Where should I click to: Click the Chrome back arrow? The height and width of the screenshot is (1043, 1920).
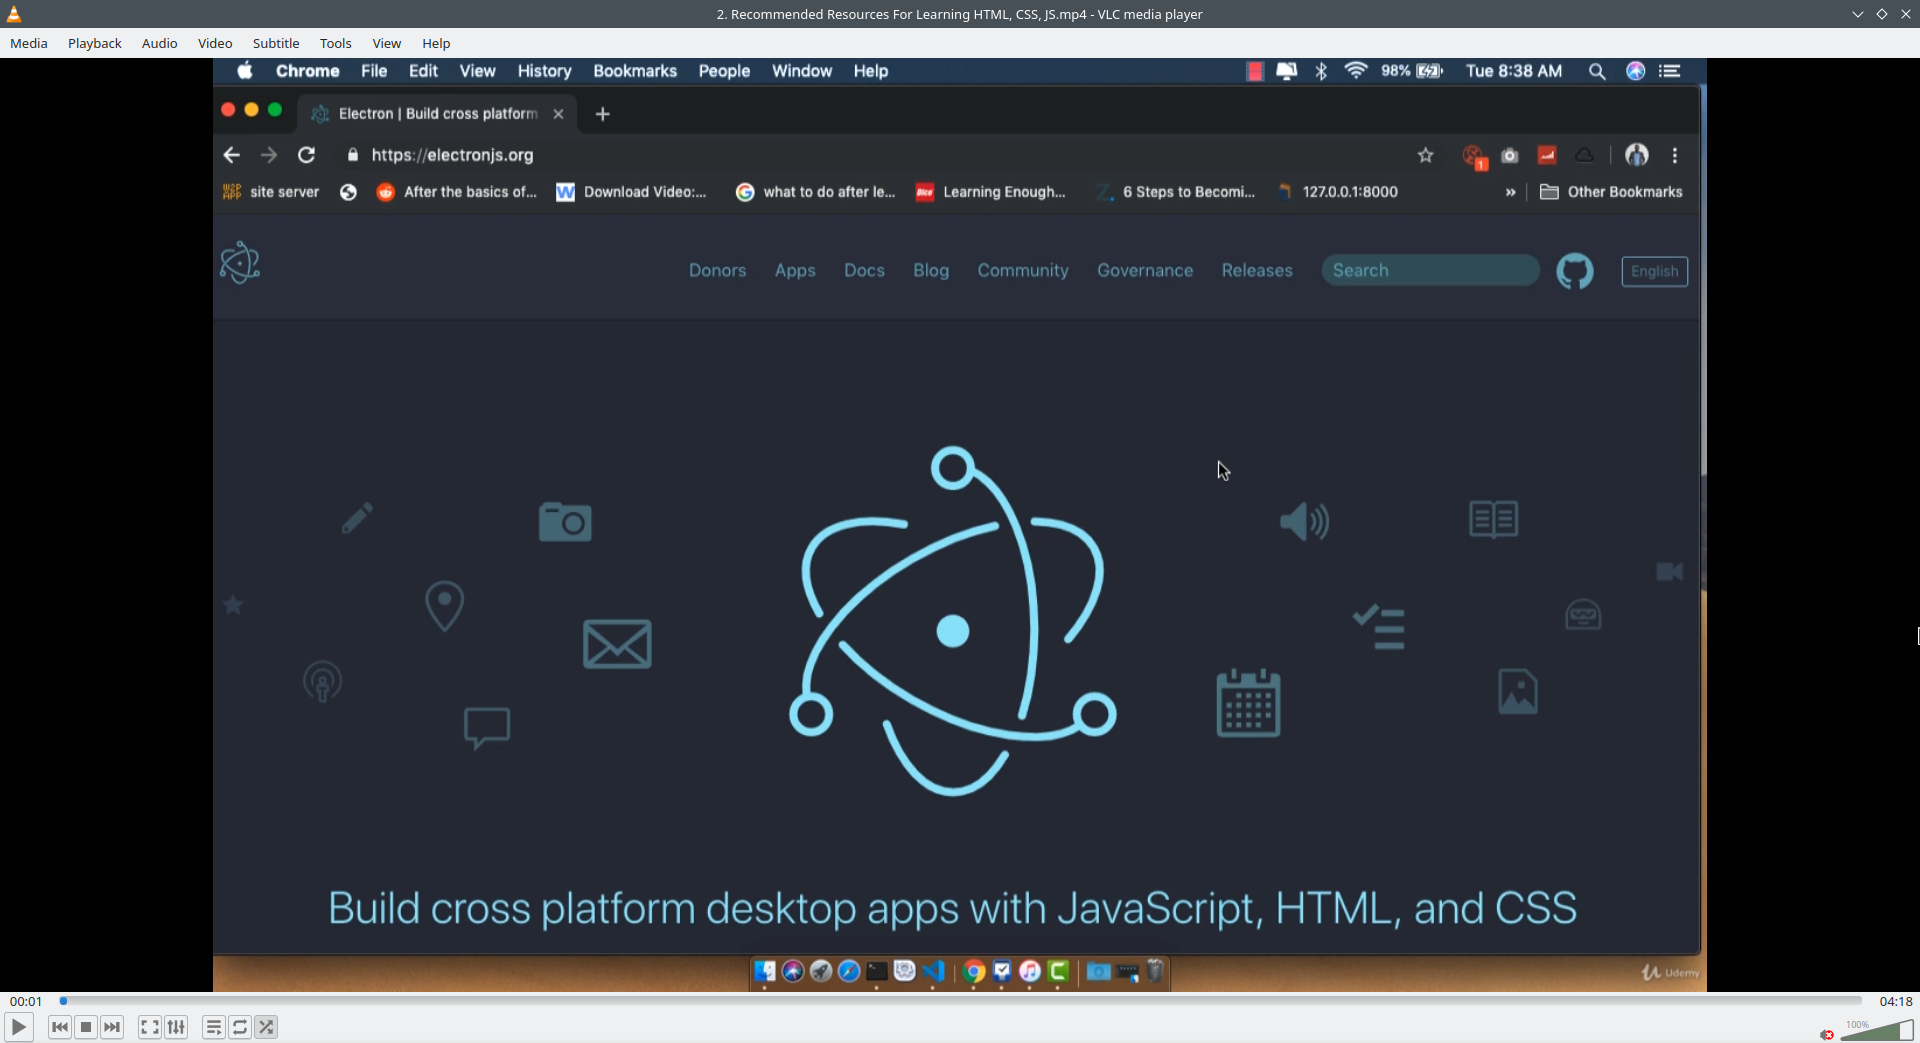(232, 155)
